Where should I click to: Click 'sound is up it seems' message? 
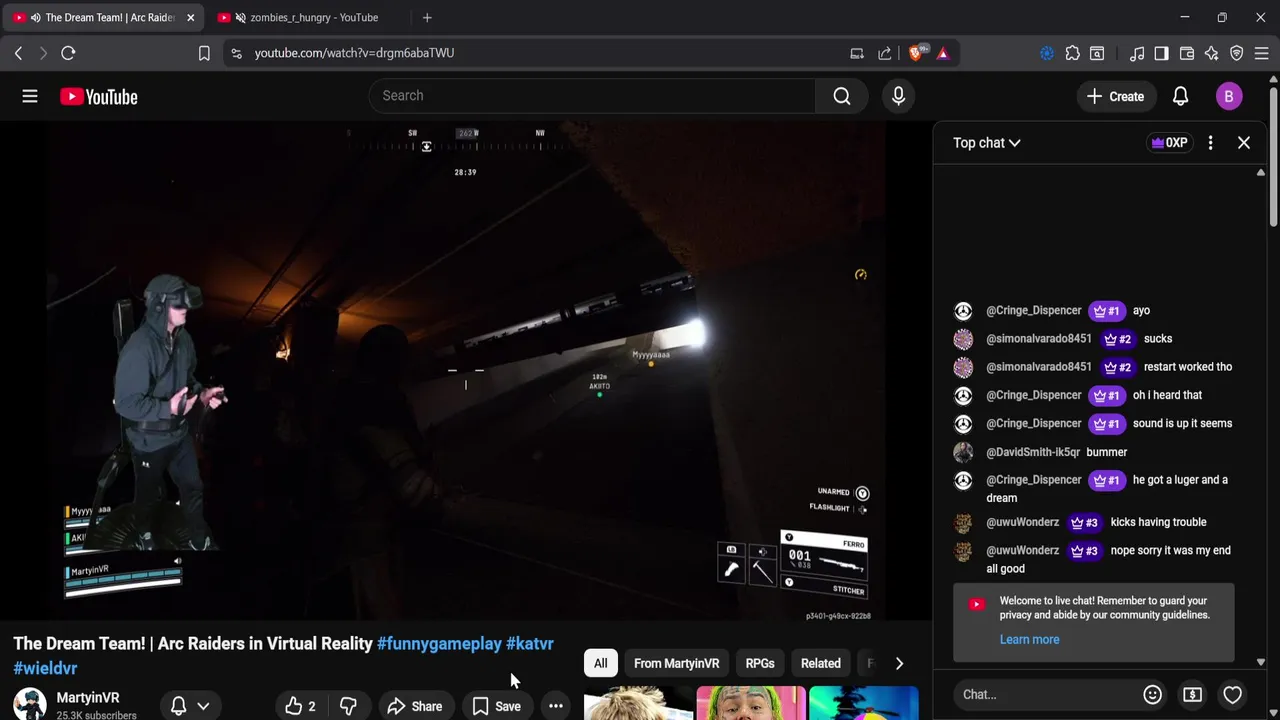tap(1182, 423)
